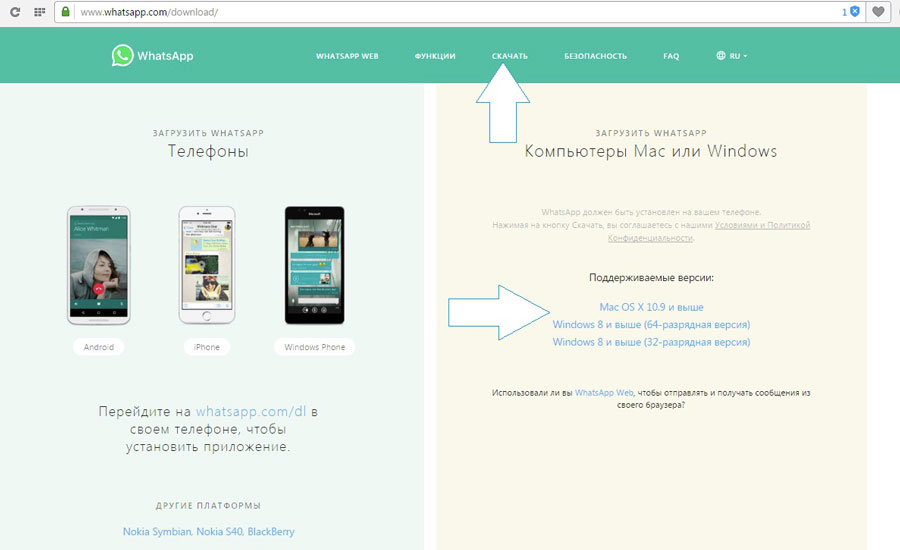Click the blue shield blocker icon
This screenshot has height=550, width=900.
point(855,11)
